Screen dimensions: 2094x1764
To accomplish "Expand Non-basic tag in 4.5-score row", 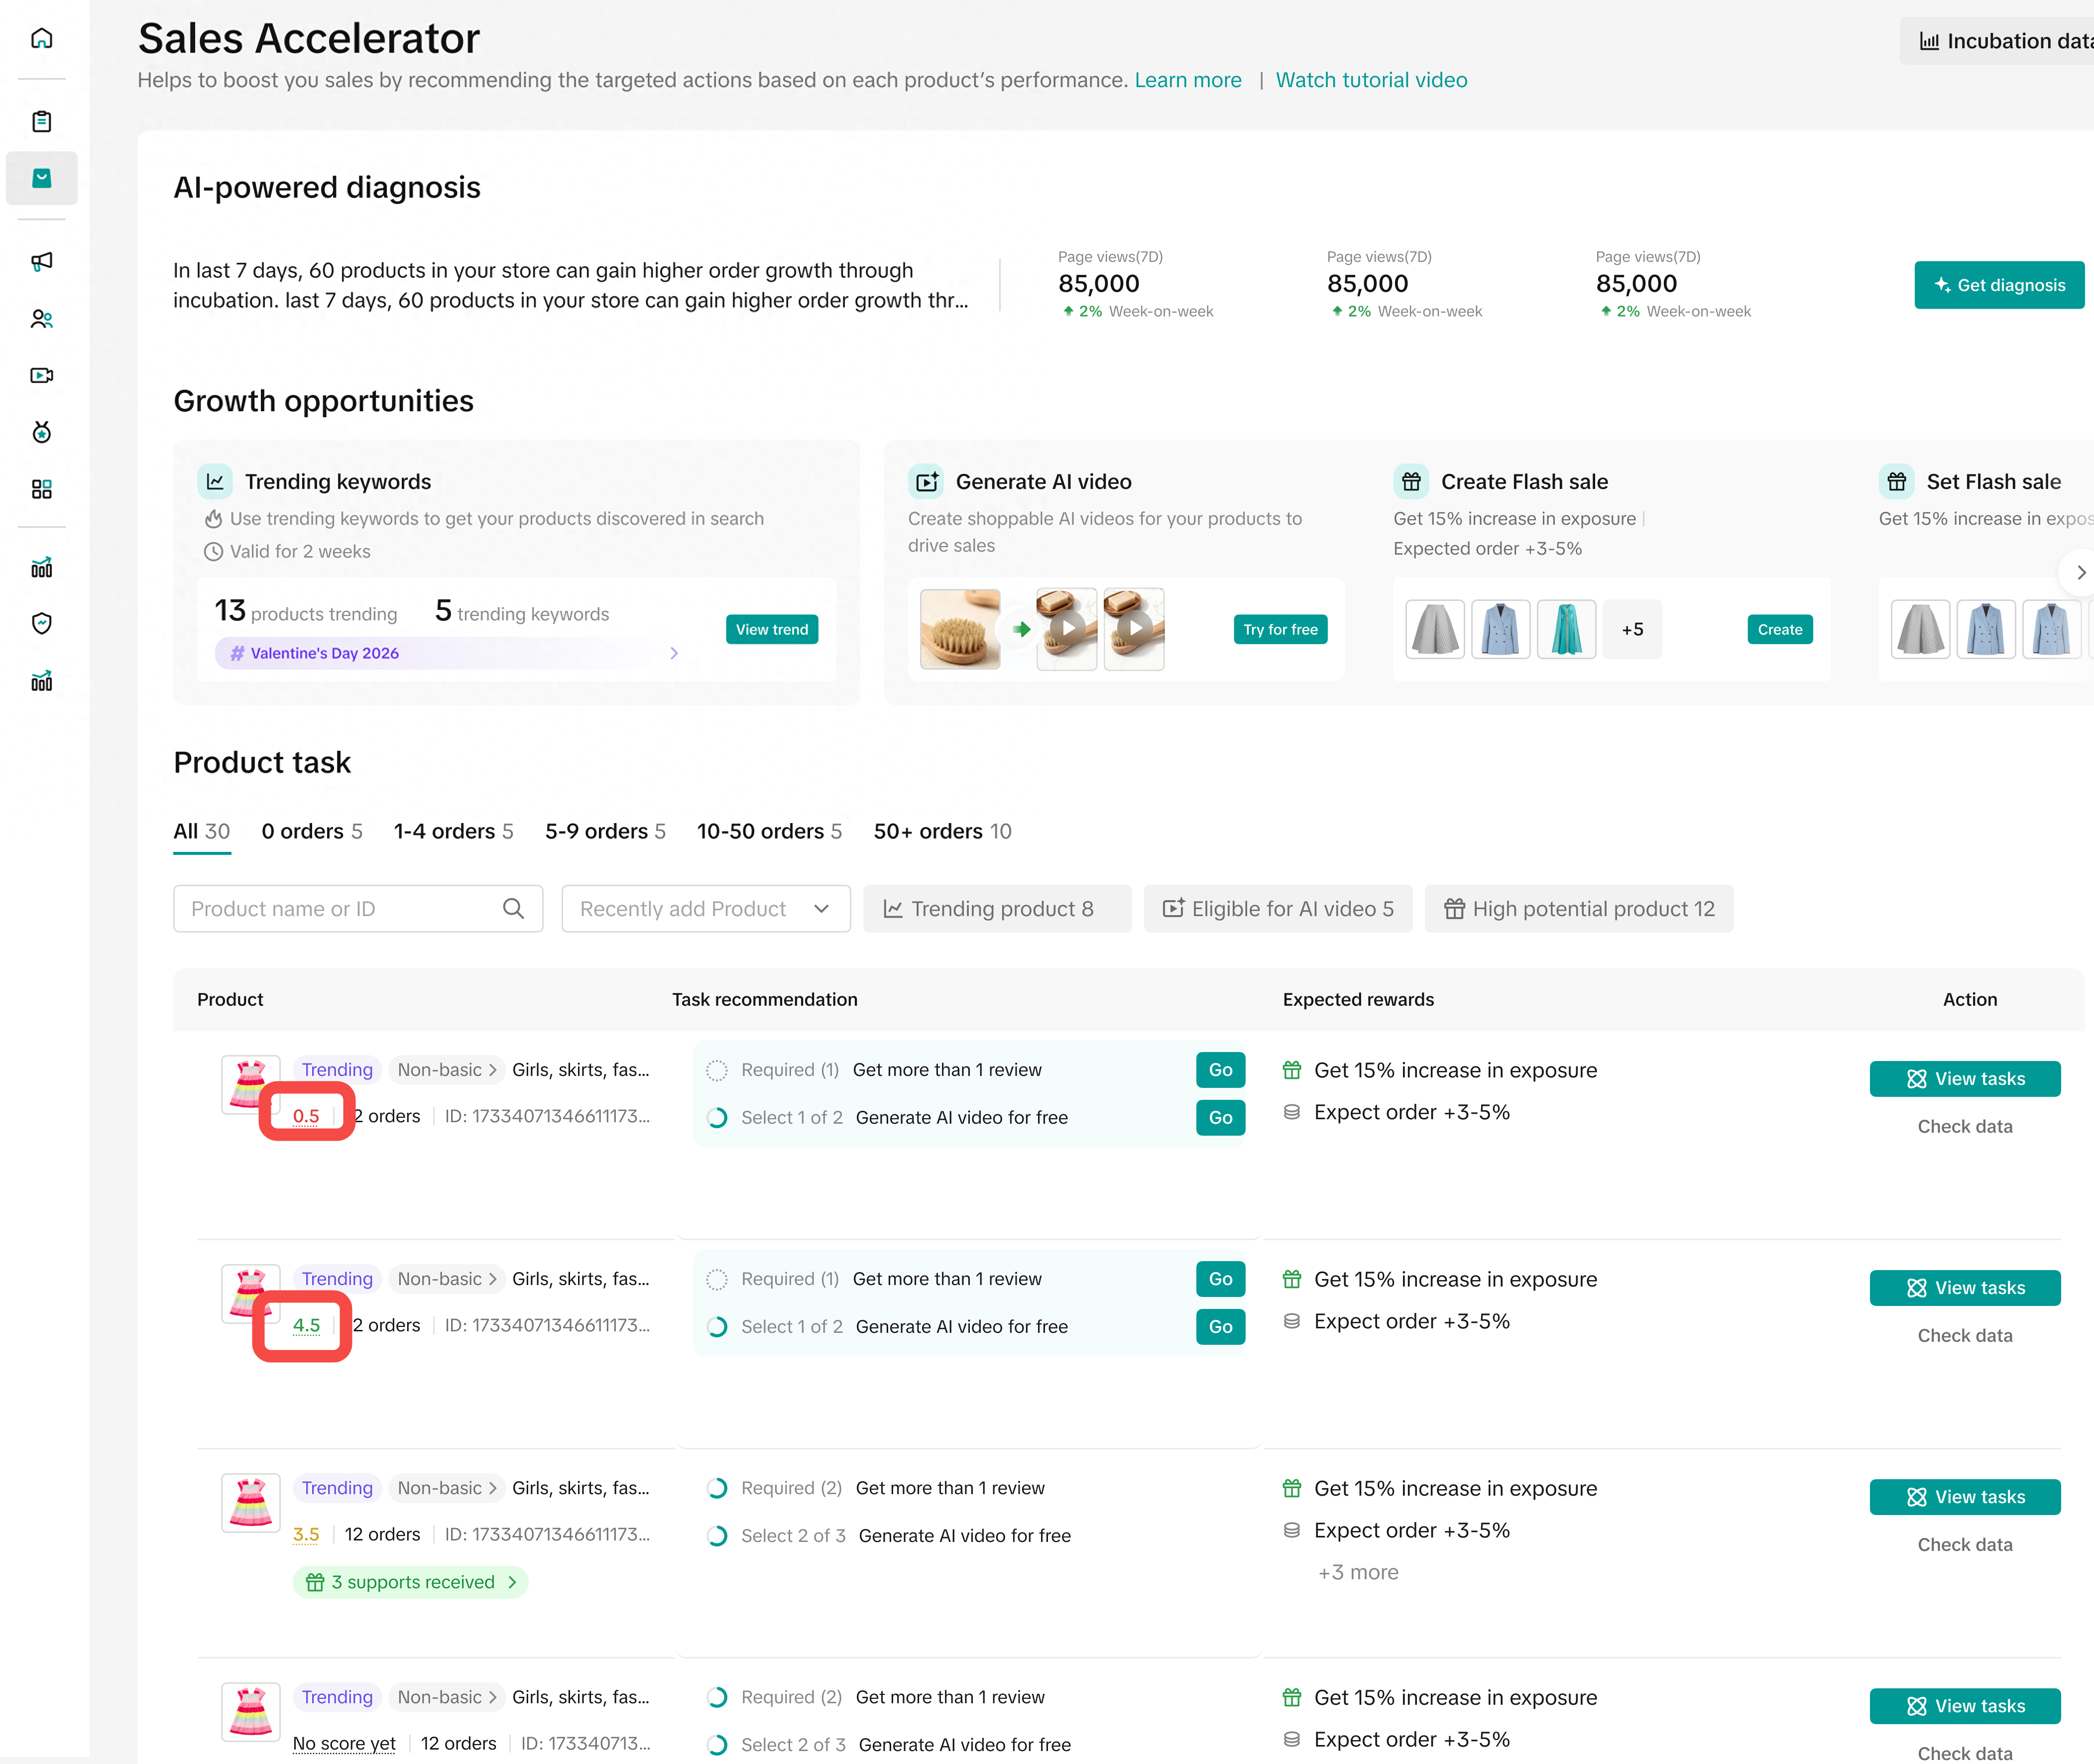I will point(447,1279).
